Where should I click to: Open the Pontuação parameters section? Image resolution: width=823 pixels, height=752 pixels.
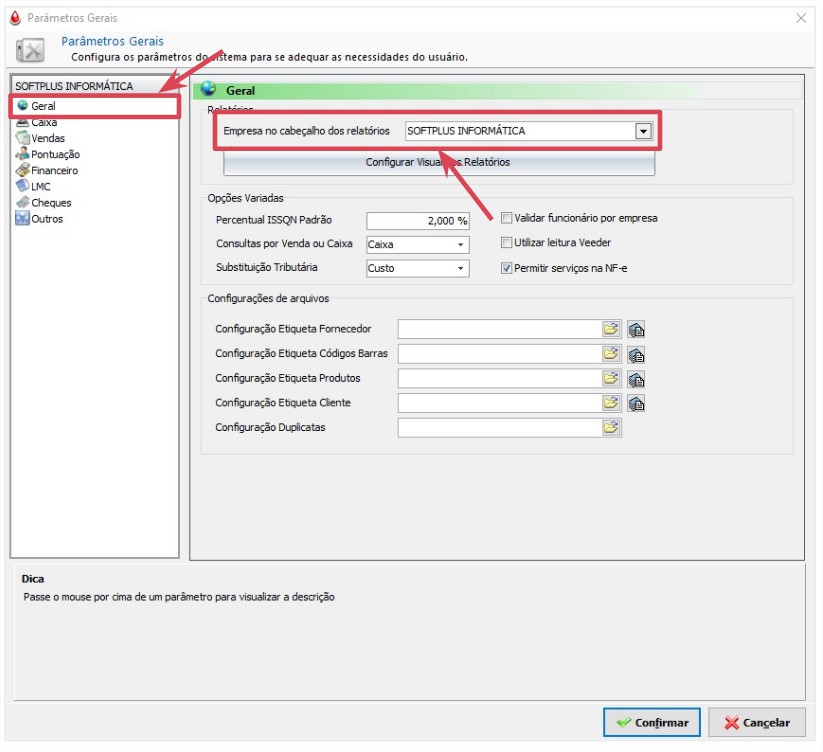pyautogui.click(x=55, y=154)
